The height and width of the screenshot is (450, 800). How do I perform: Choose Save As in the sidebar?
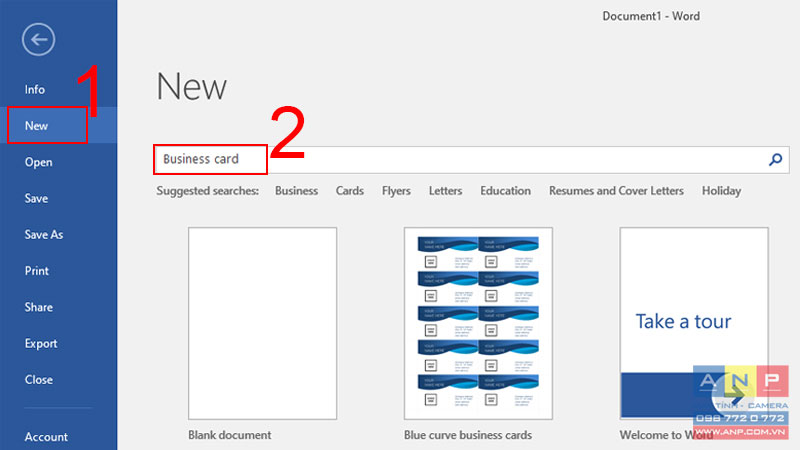coord(44,235)
